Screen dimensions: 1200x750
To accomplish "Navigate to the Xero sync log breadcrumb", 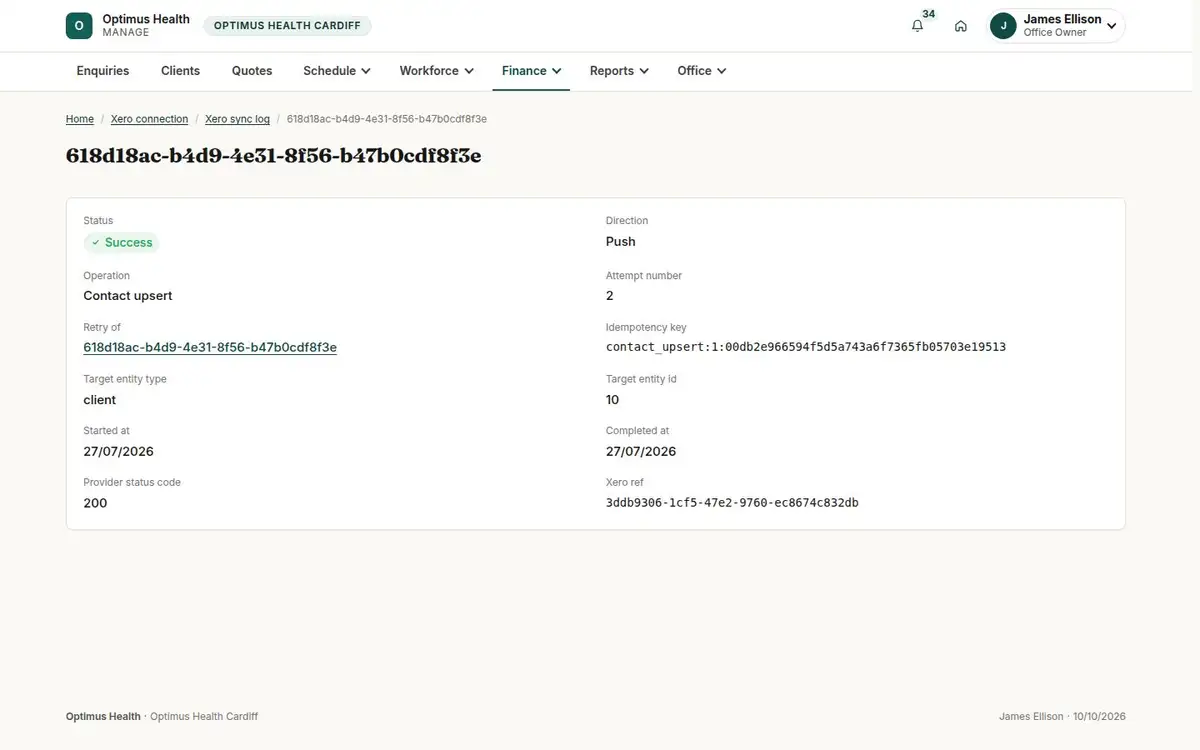I will (237, 119).
